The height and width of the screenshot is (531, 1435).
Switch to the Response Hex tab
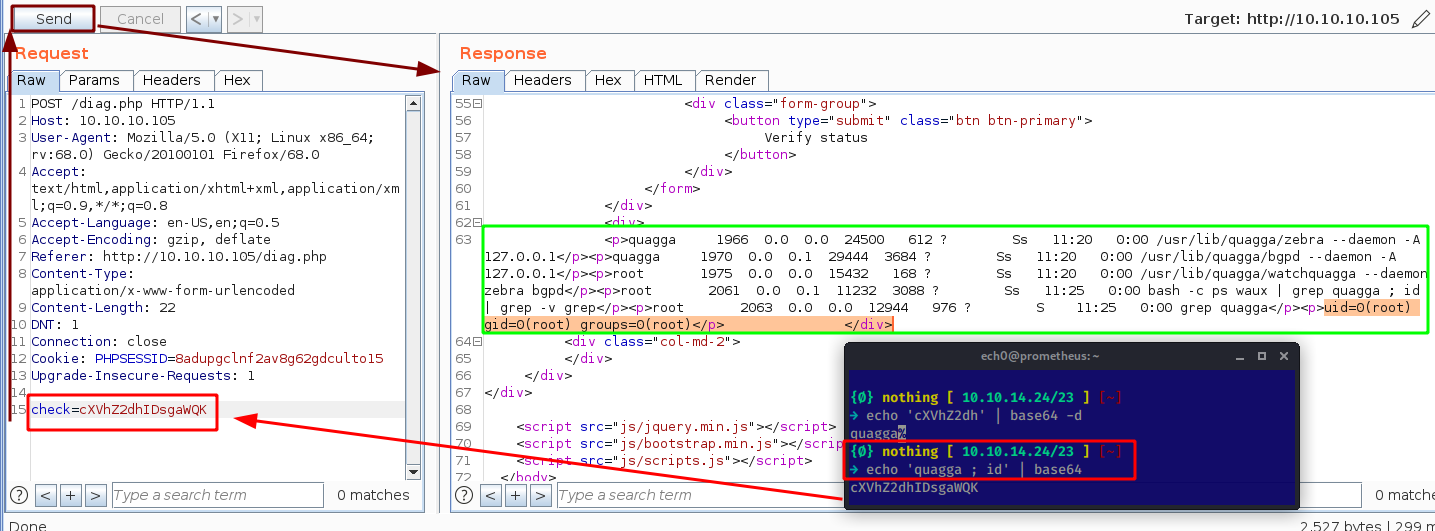click(x=608, y=81)
